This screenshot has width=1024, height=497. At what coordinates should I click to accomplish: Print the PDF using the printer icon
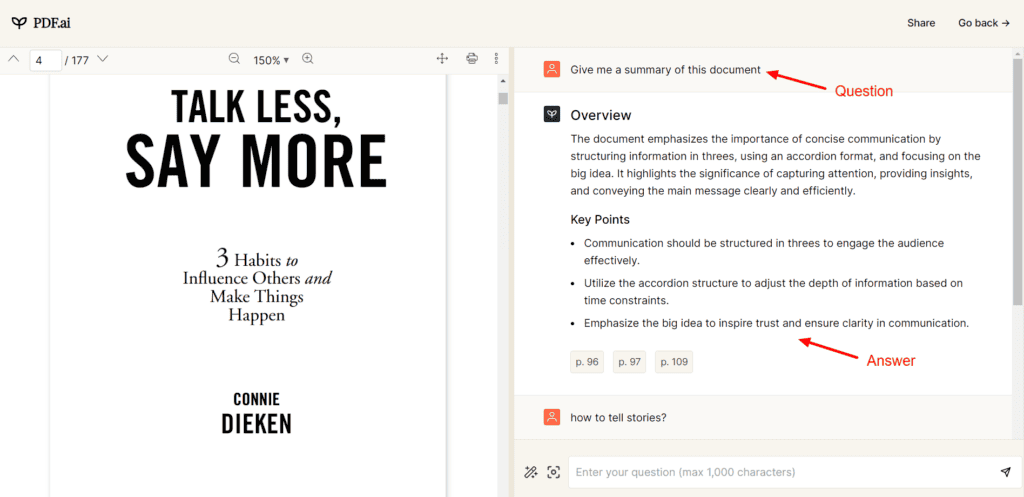click(472, 59)
